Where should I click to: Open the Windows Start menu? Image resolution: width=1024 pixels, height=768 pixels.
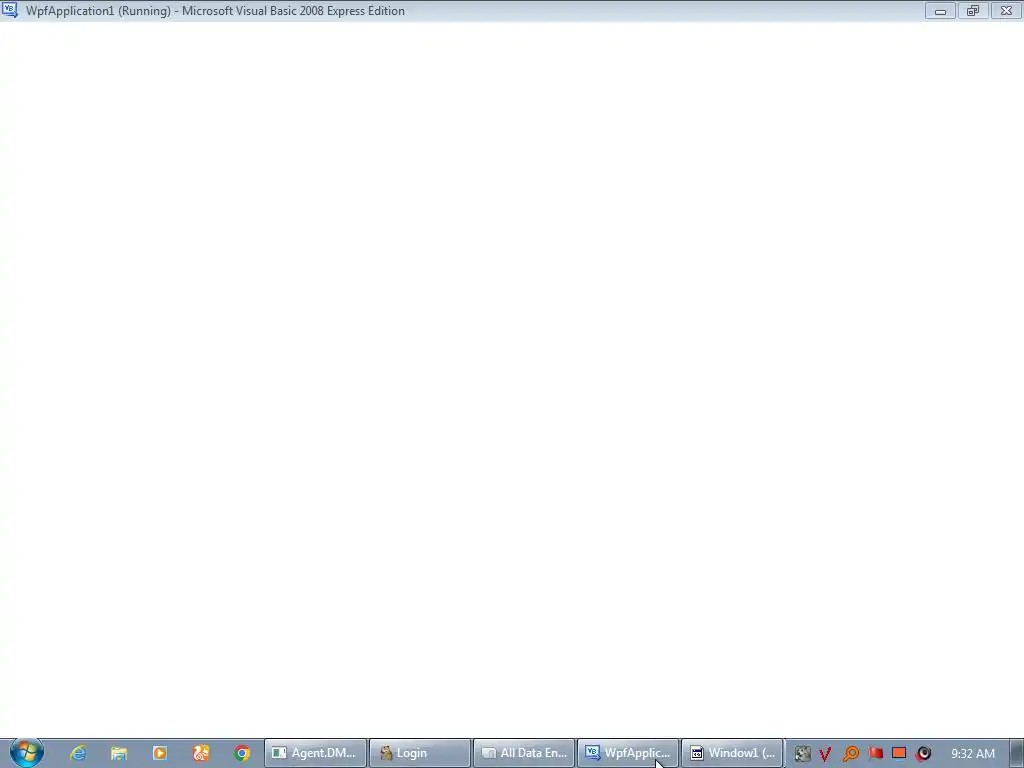point(26,752)
